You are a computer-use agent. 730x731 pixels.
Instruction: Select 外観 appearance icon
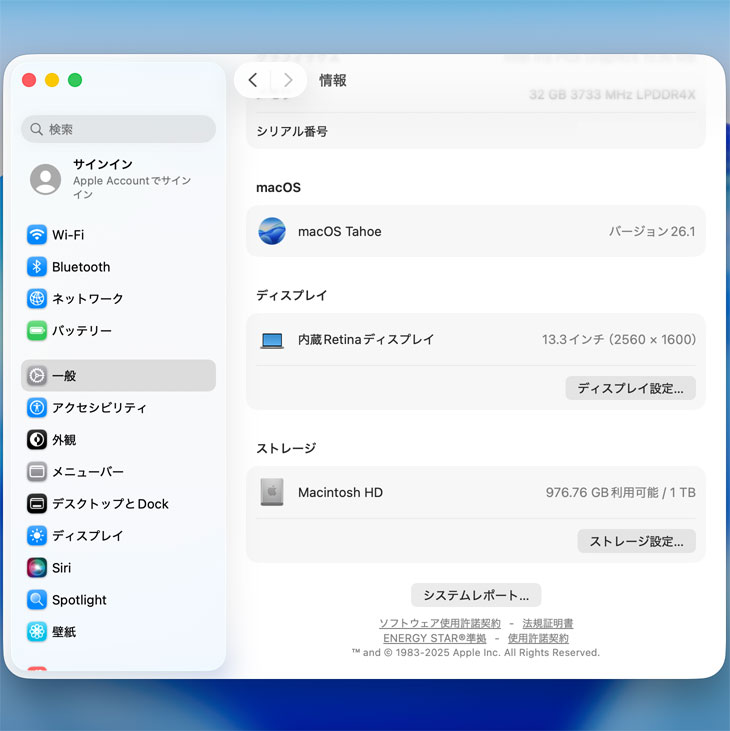tap(37, 440)
